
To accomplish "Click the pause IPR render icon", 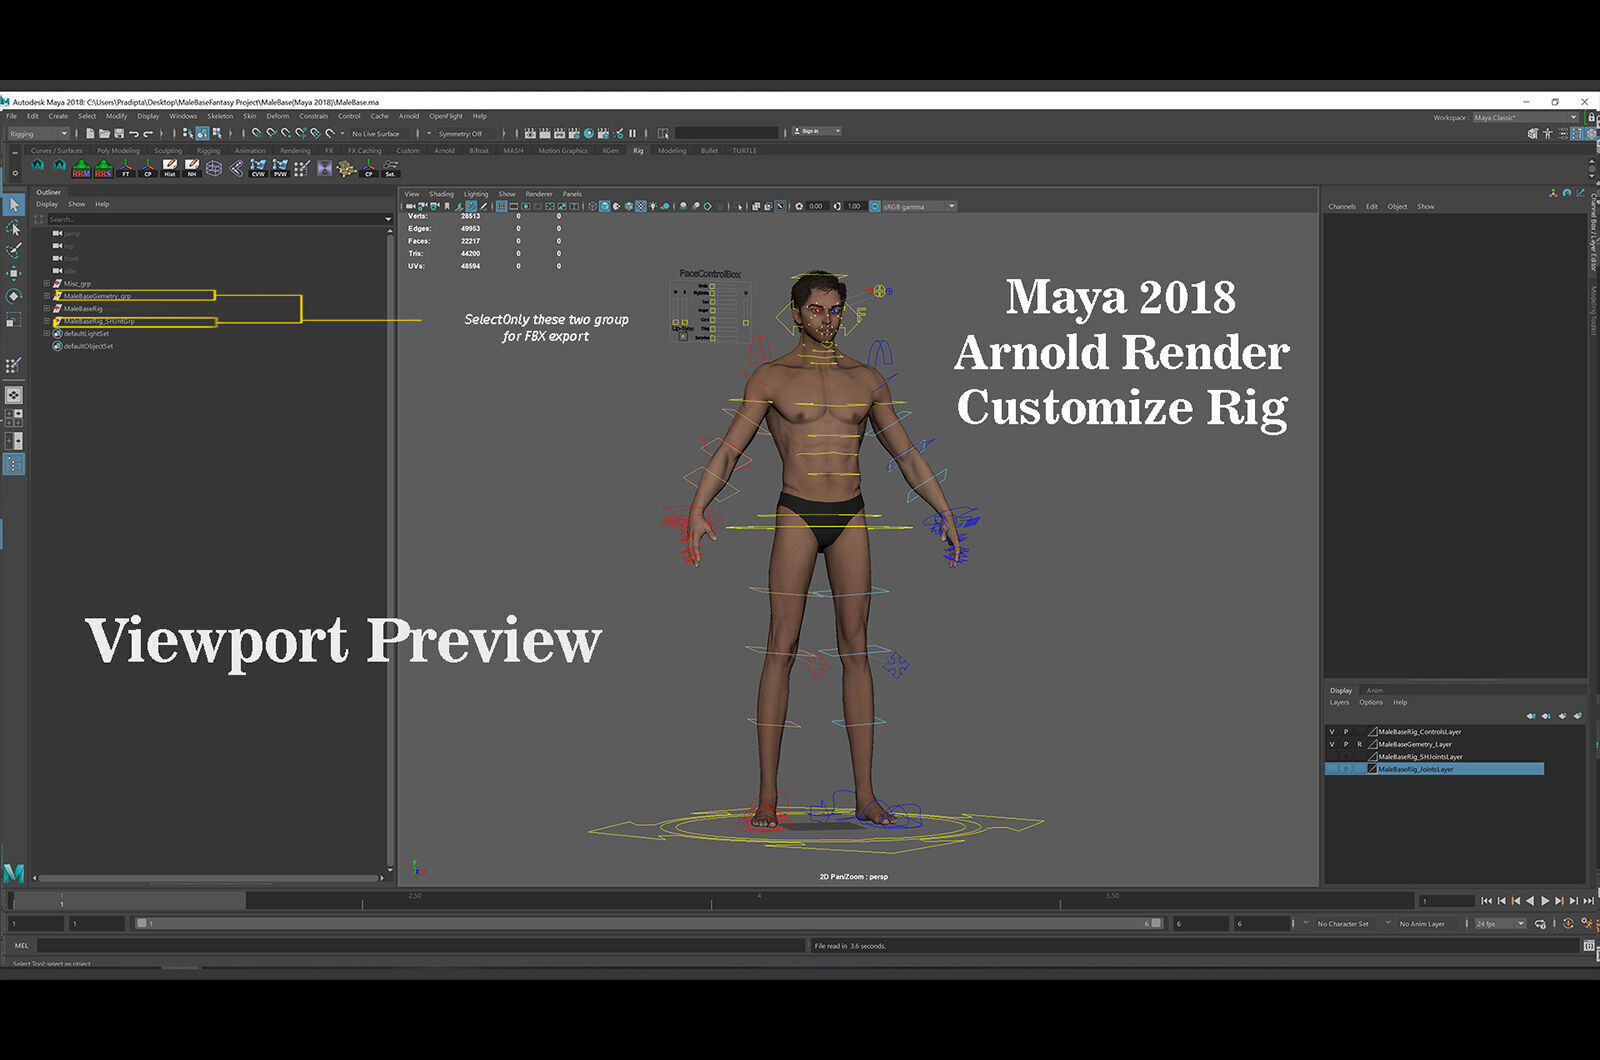I will pyautogui.click(x=632, y=133).
